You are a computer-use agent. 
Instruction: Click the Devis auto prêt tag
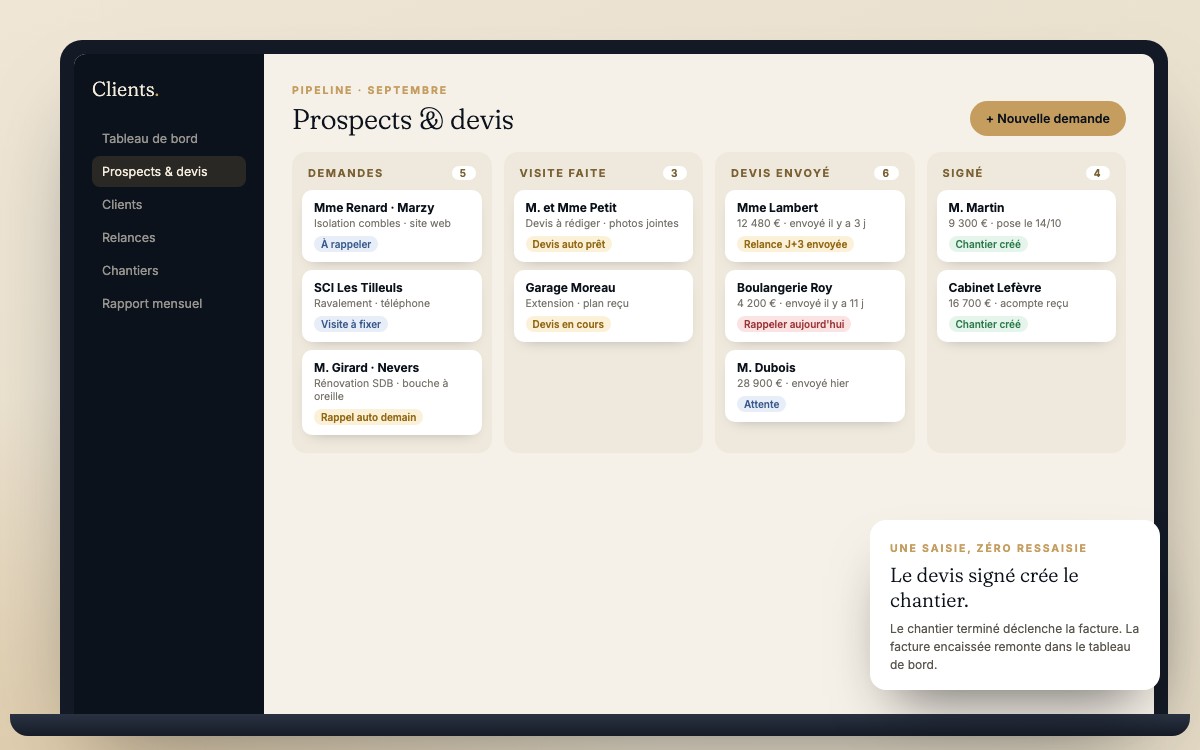click(569, 244)
